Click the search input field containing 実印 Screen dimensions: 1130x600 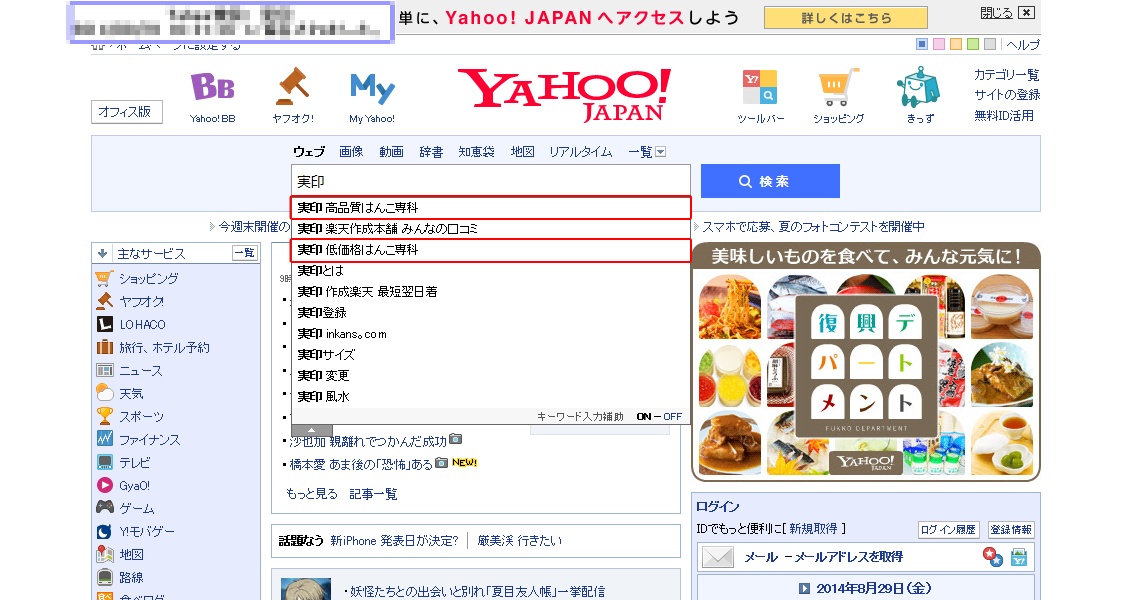pyautogui.click(x=491, y=181)
